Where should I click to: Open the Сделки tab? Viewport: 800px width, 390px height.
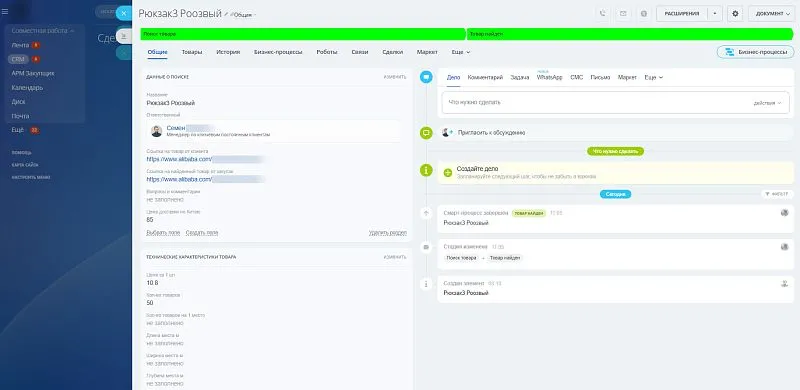tap(392, 52)
